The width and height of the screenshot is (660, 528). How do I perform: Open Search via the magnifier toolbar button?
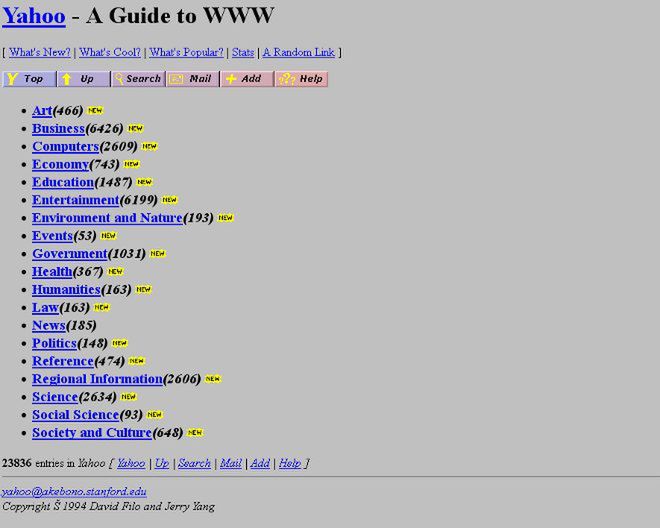click(x=138, y=79)
